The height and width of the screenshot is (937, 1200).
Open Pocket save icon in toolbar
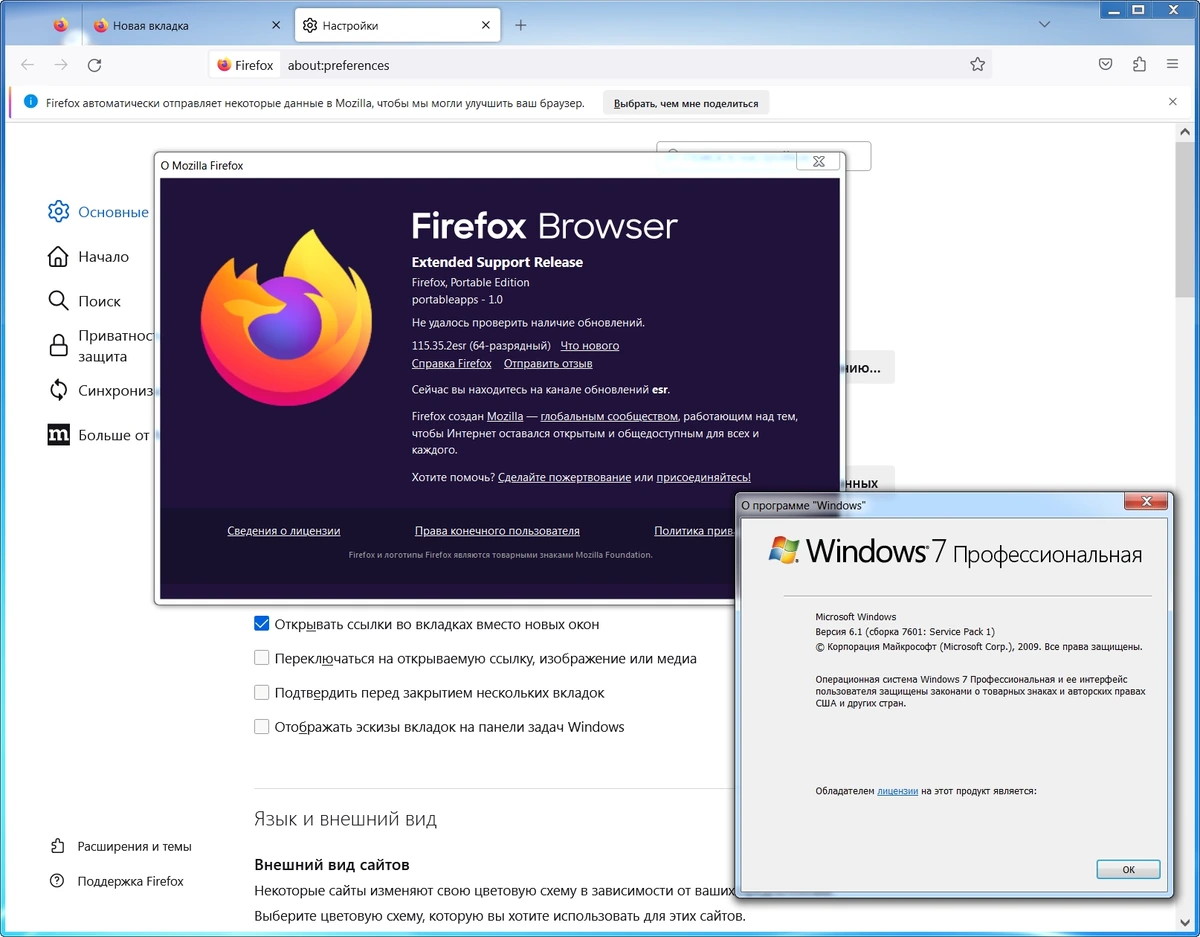[x=1106, y=65]
